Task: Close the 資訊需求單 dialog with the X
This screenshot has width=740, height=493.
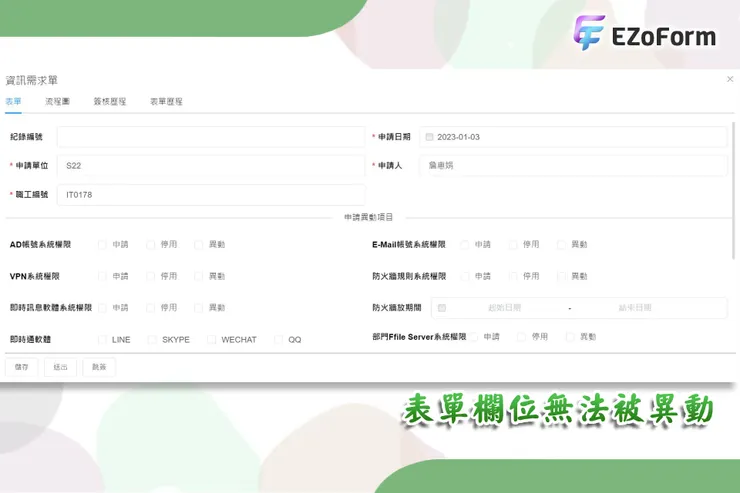Action: pyautogui.click(x=730, y=79)
